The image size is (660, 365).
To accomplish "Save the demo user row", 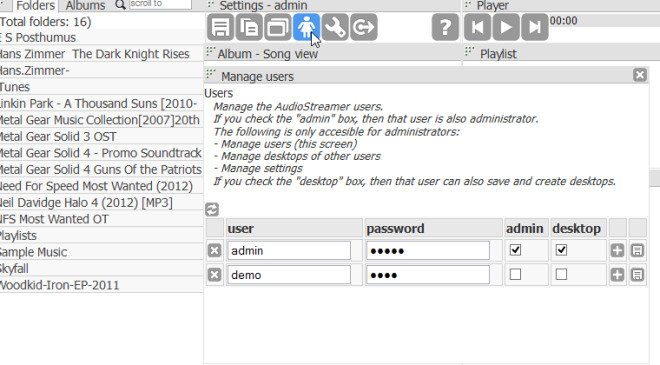I will [637, 275].
